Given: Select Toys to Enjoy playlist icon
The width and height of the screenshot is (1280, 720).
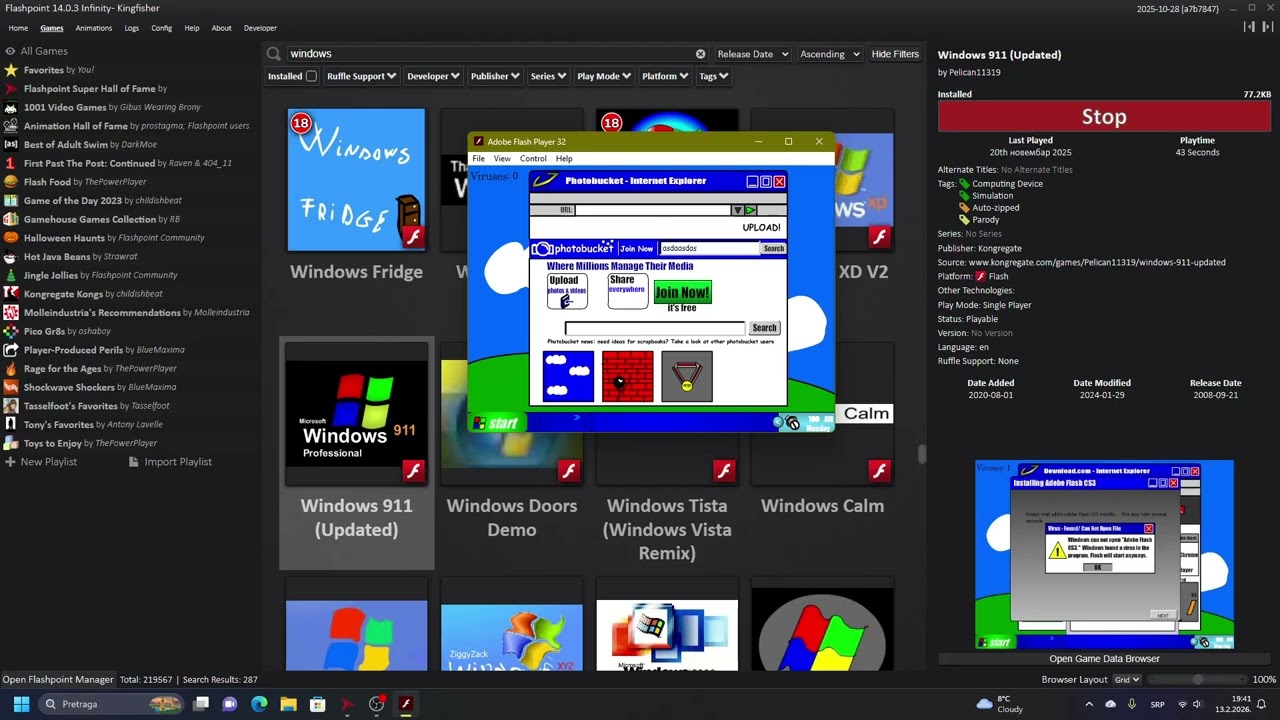Looking at the screenshot, I should point(11,443).
